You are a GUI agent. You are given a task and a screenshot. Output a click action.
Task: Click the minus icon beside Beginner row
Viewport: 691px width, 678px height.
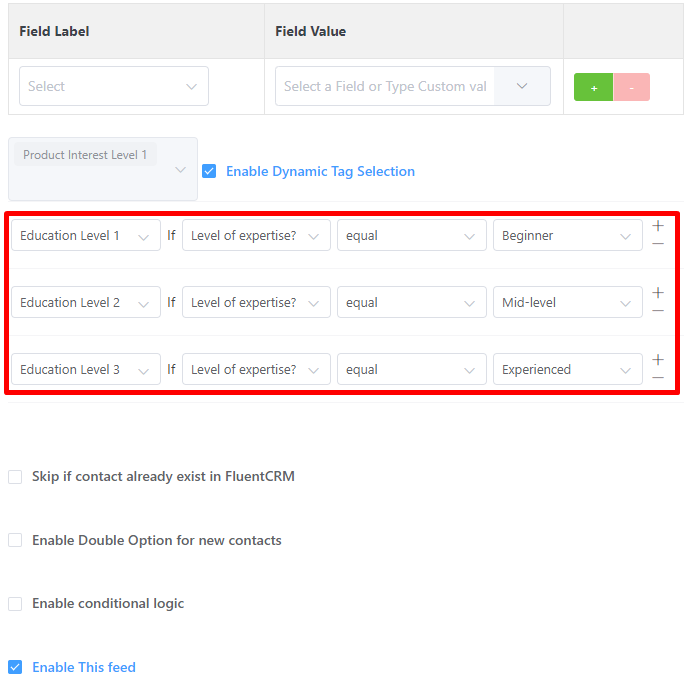[x=658, y=244]
